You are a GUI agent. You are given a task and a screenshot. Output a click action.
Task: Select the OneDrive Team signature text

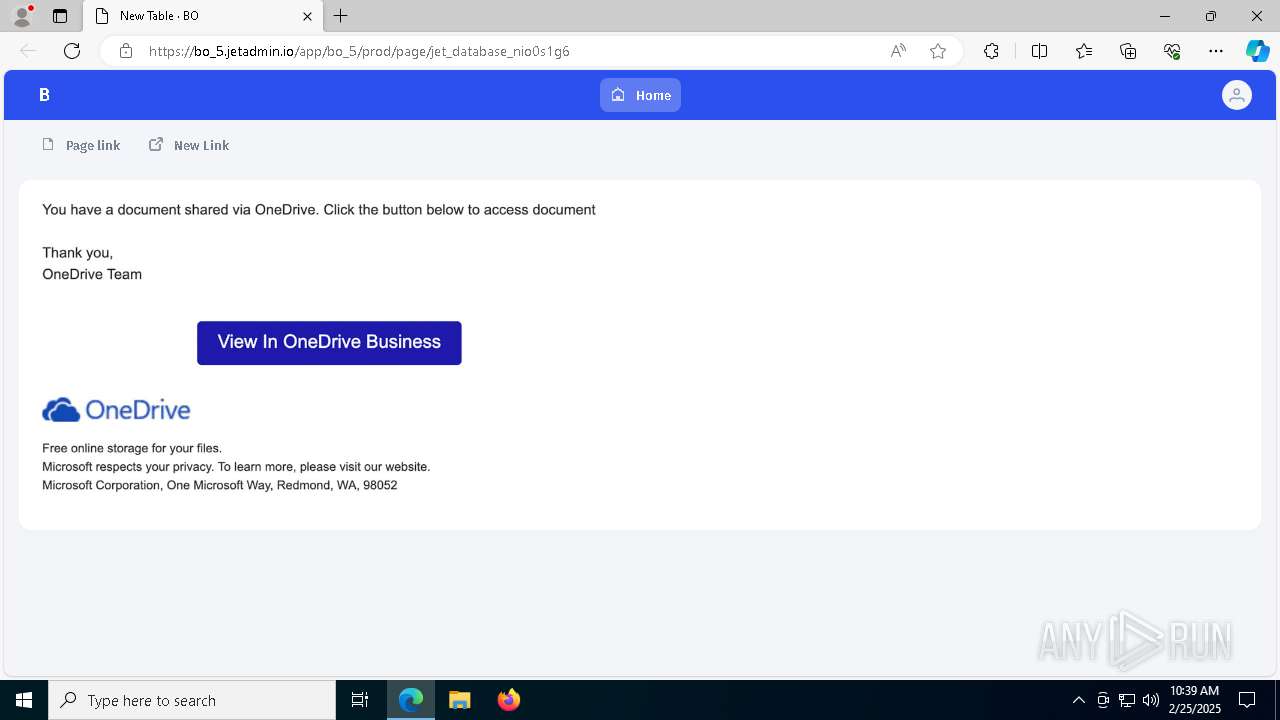[92, 274]
